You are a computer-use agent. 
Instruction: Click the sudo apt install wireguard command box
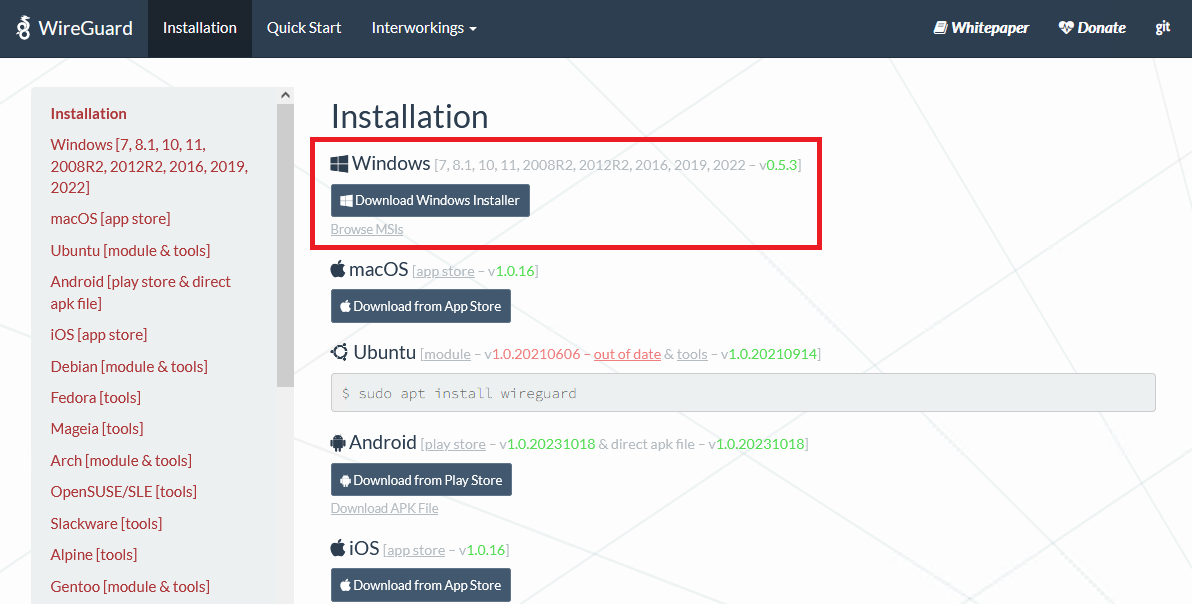tap(742, 393)
